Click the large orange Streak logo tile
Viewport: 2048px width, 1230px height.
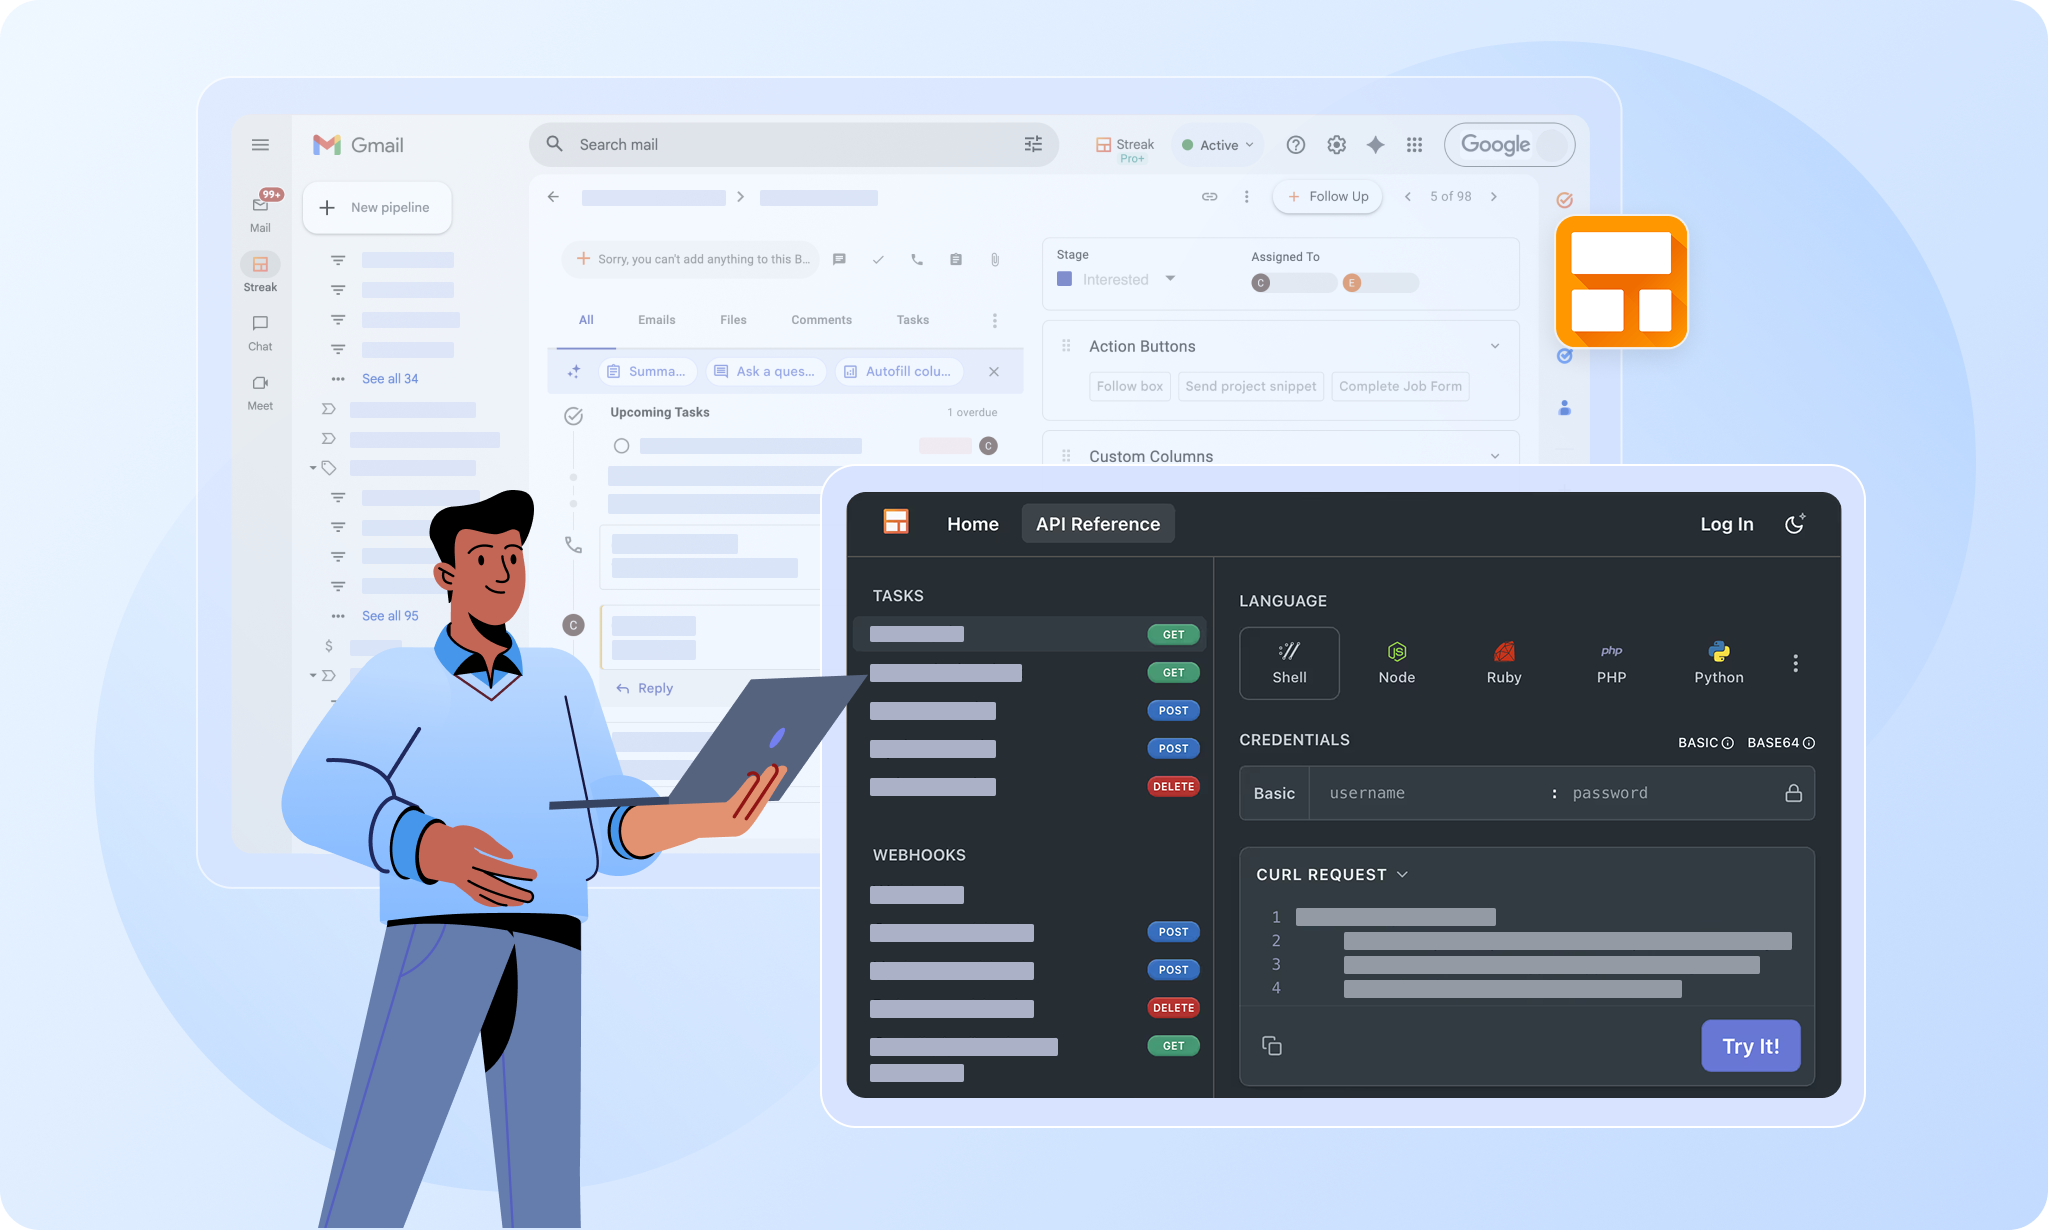point(1621,282)
